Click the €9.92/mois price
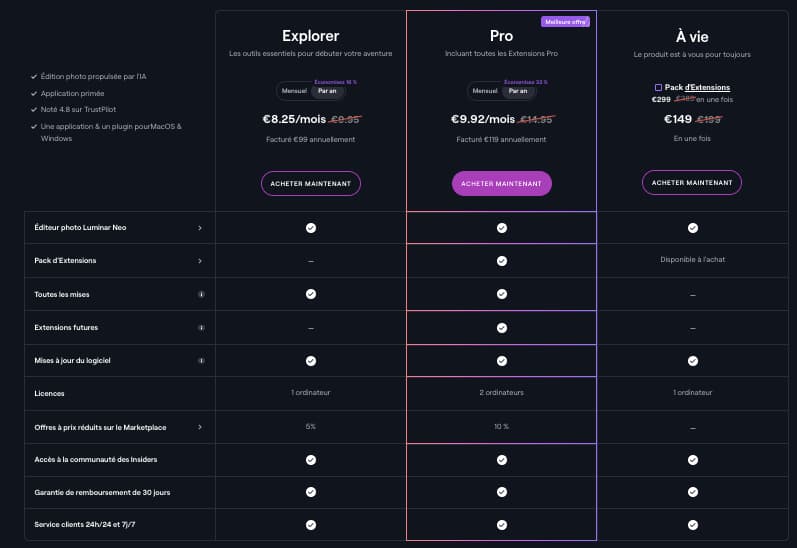 coord(483,119)
